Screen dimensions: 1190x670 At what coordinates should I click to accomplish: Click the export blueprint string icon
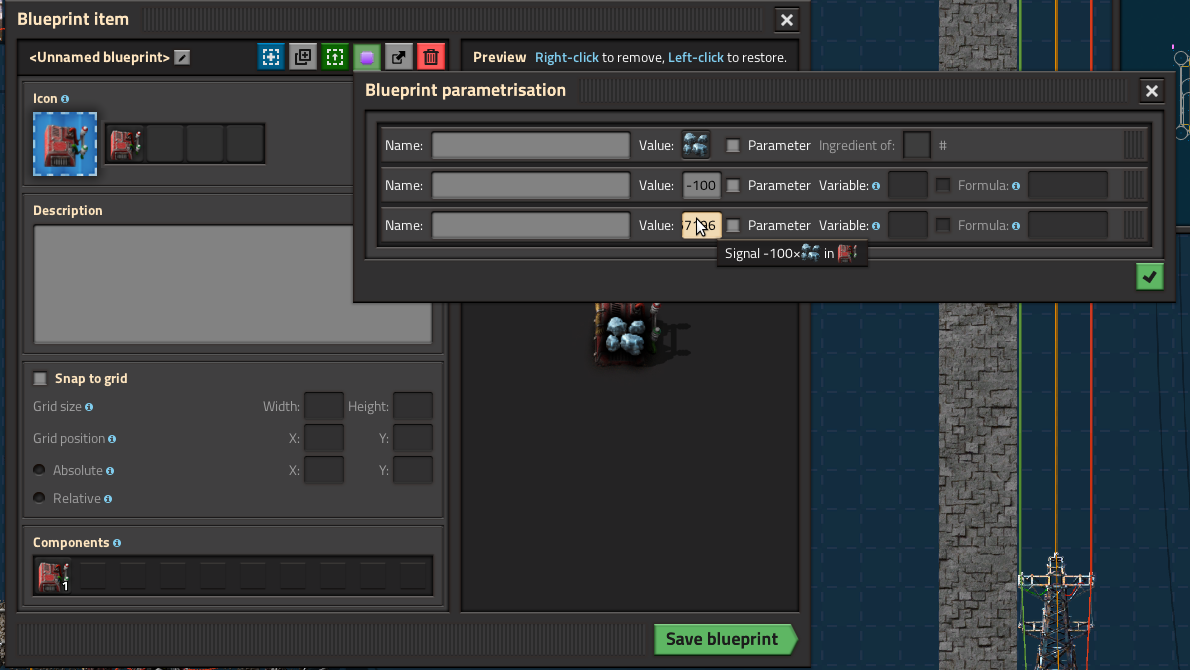(x=399, y=57)
